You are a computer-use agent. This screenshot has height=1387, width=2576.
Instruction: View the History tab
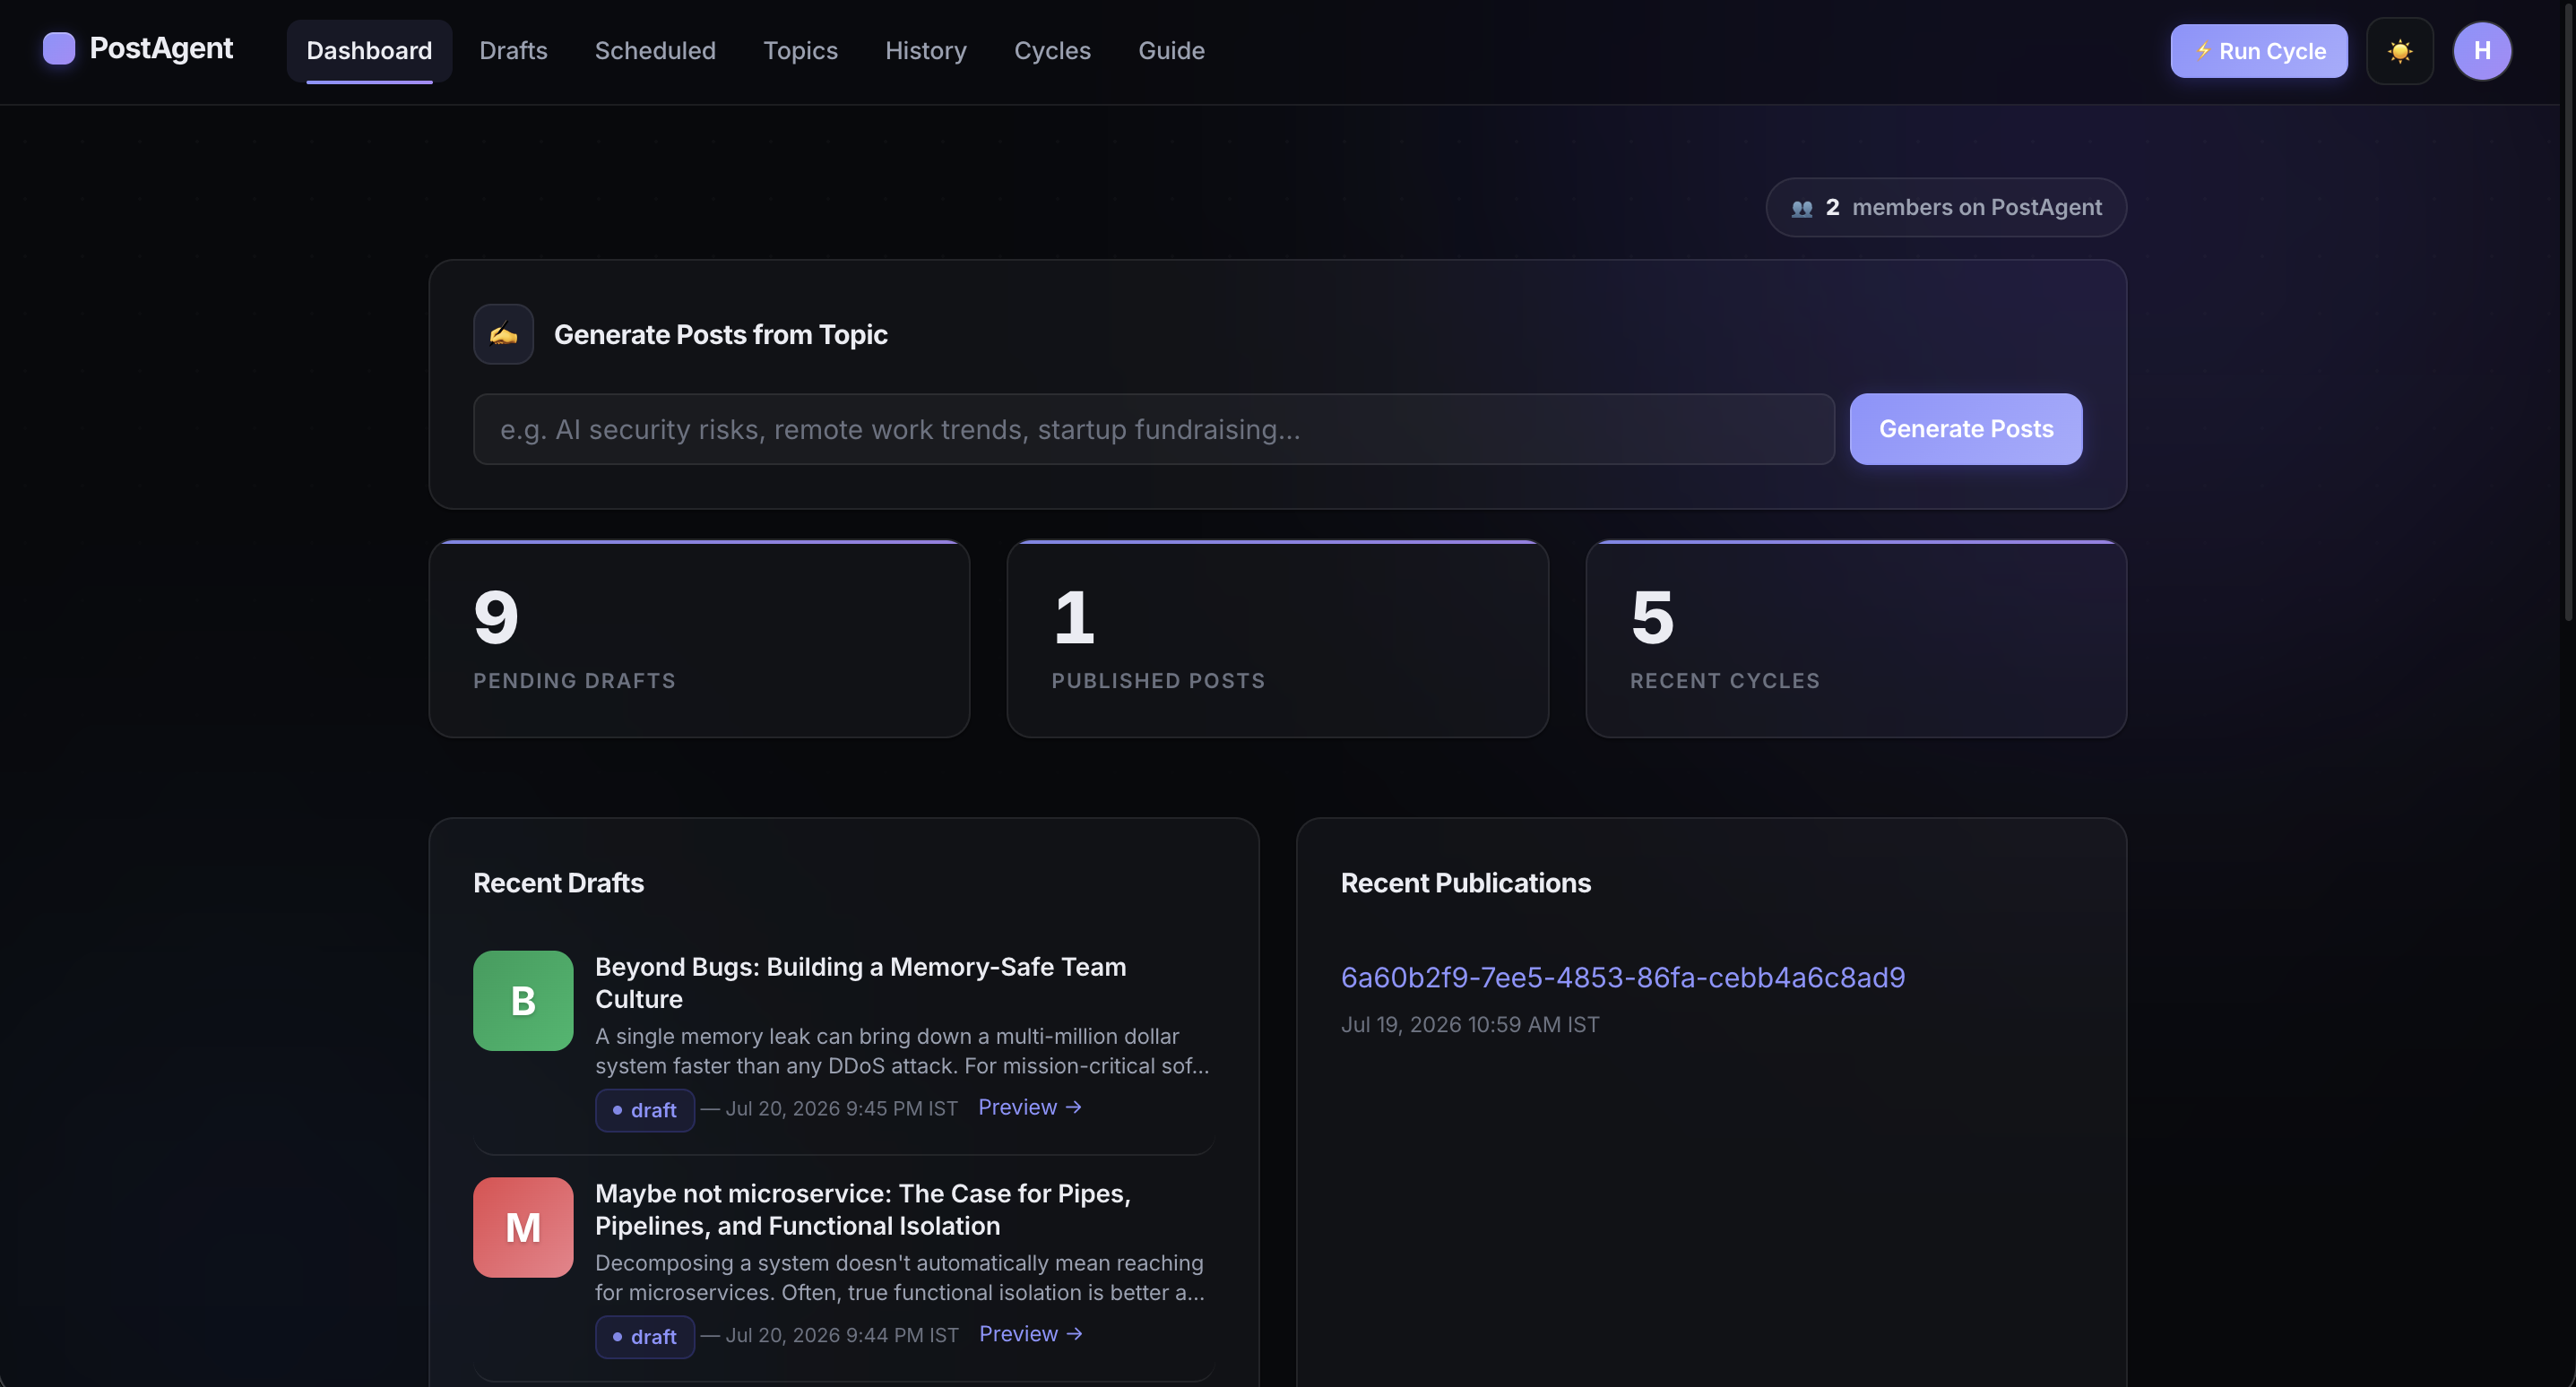pos(925,51)
